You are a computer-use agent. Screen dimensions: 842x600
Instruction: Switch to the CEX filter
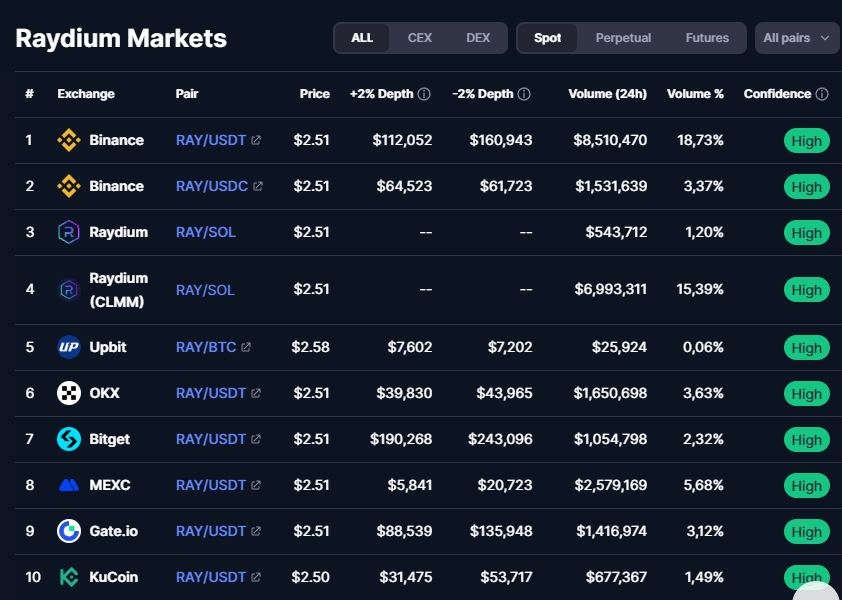[420, 38]
